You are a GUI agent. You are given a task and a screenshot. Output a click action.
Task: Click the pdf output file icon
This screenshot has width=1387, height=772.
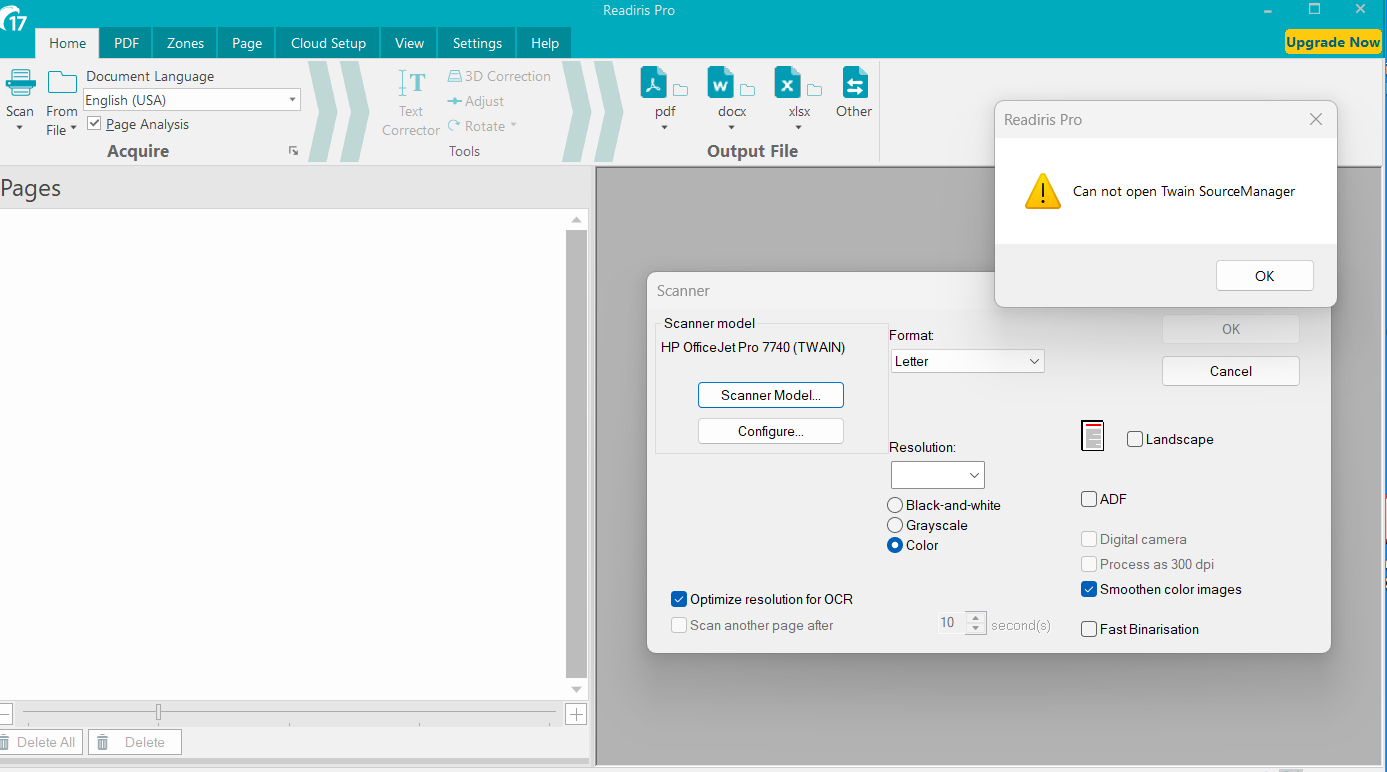click(655, 84)
